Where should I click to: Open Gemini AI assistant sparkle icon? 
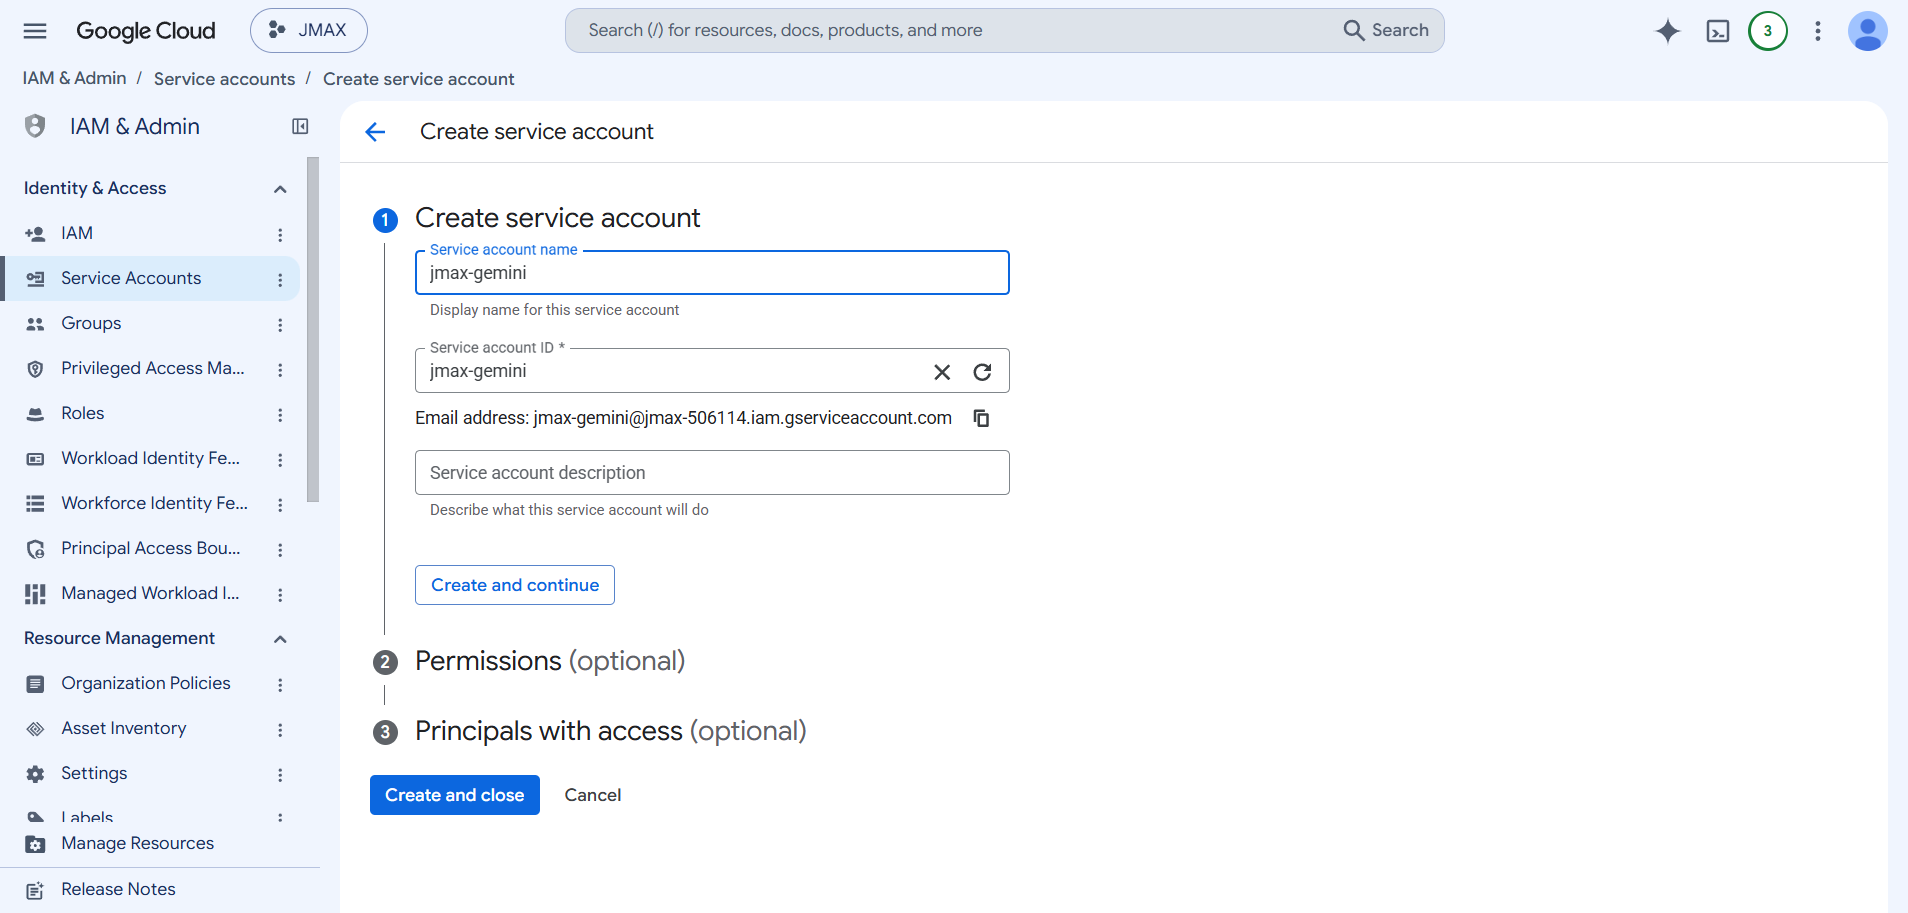coord(1667,31)
